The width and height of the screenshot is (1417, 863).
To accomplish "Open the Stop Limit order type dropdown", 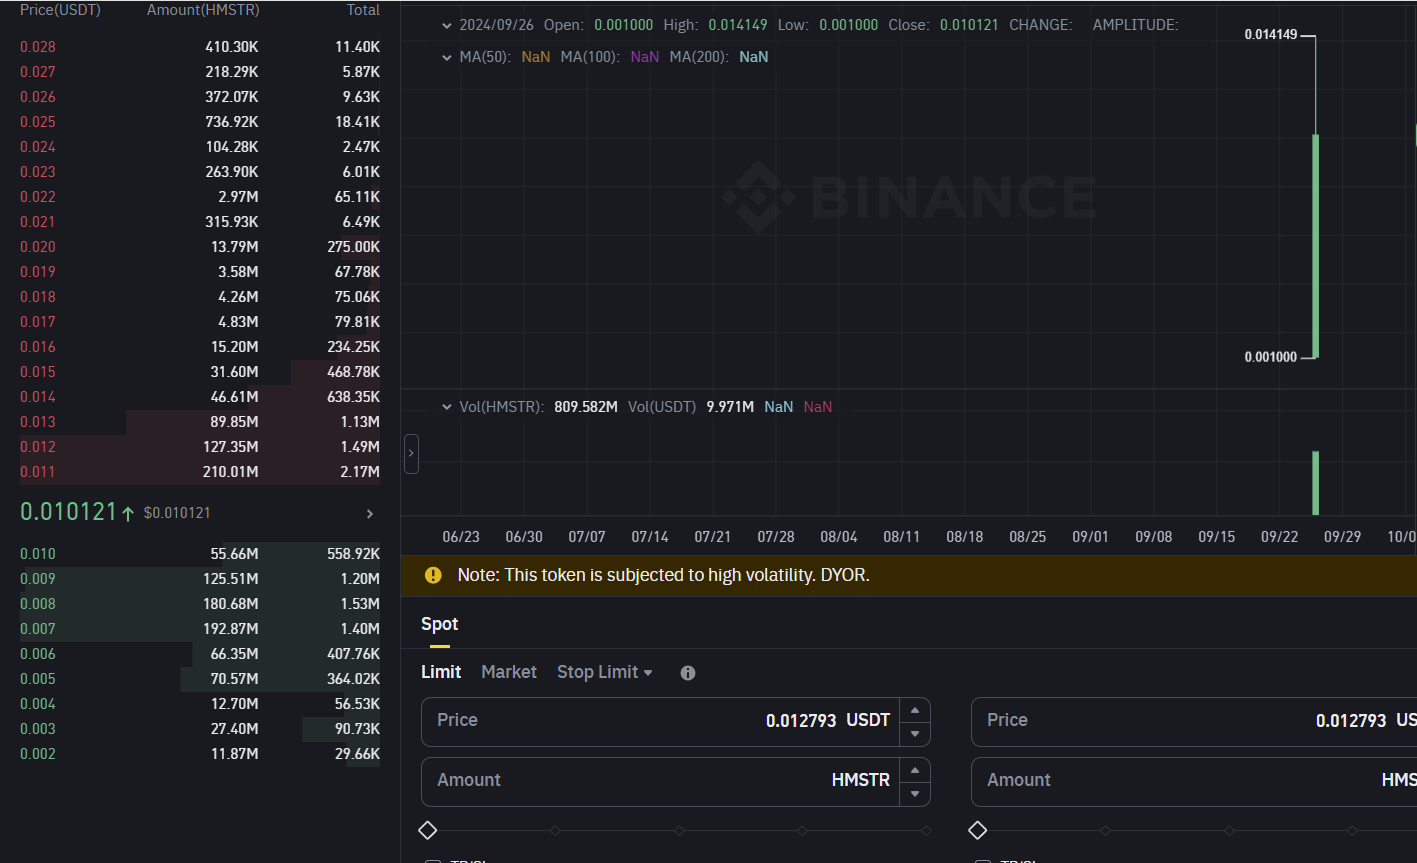I will tap(604, 672).
